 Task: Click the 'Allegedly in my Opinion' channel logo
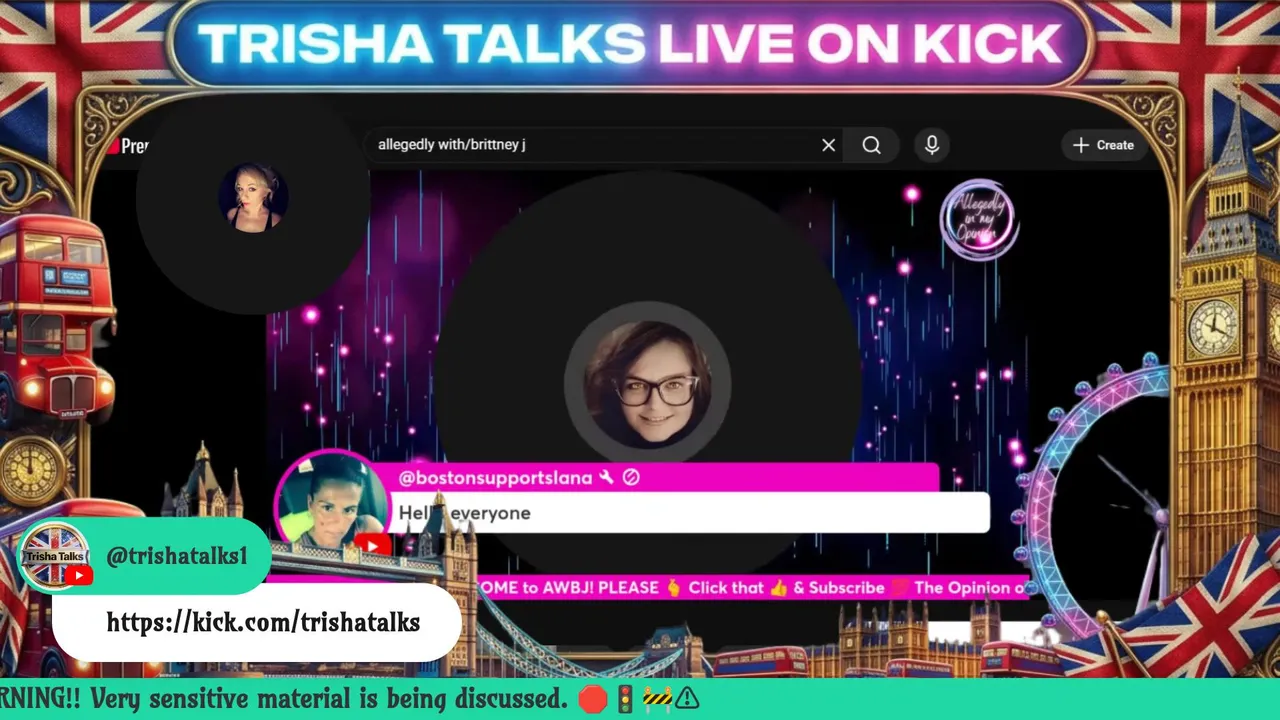pyautogui.click(x=979, y=218)
